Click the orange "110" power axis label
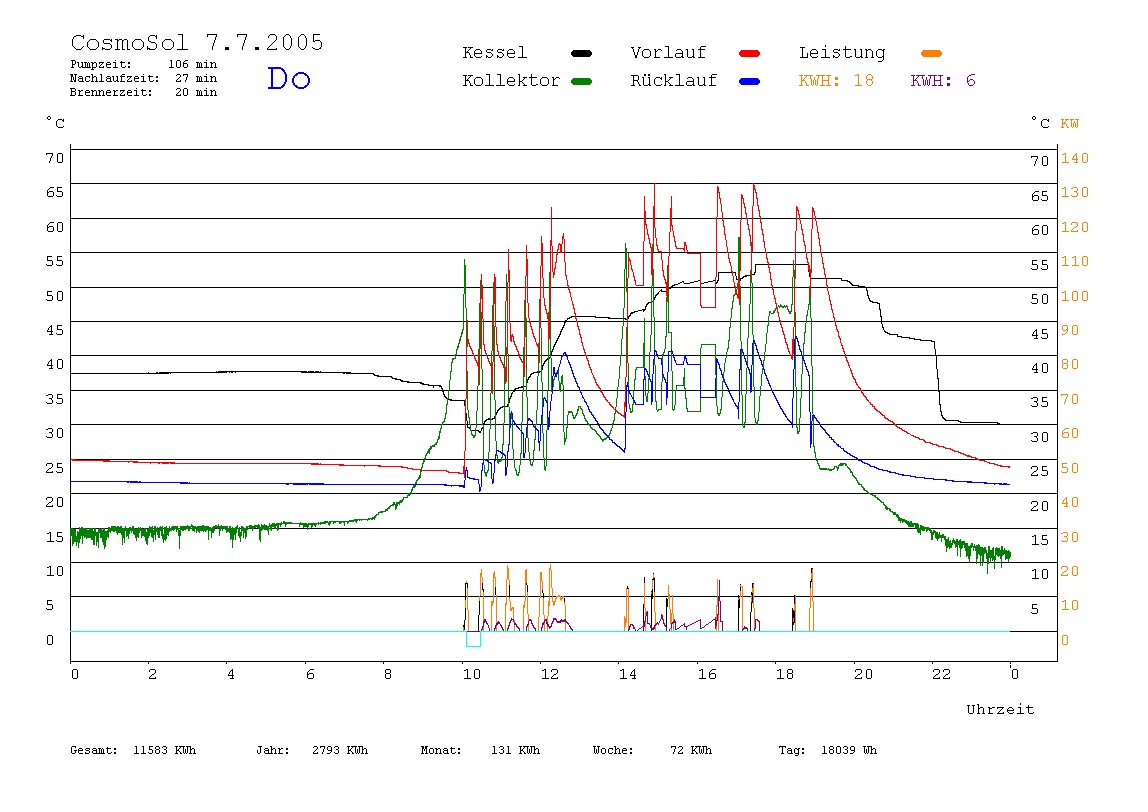 (x=1075, y=261)
